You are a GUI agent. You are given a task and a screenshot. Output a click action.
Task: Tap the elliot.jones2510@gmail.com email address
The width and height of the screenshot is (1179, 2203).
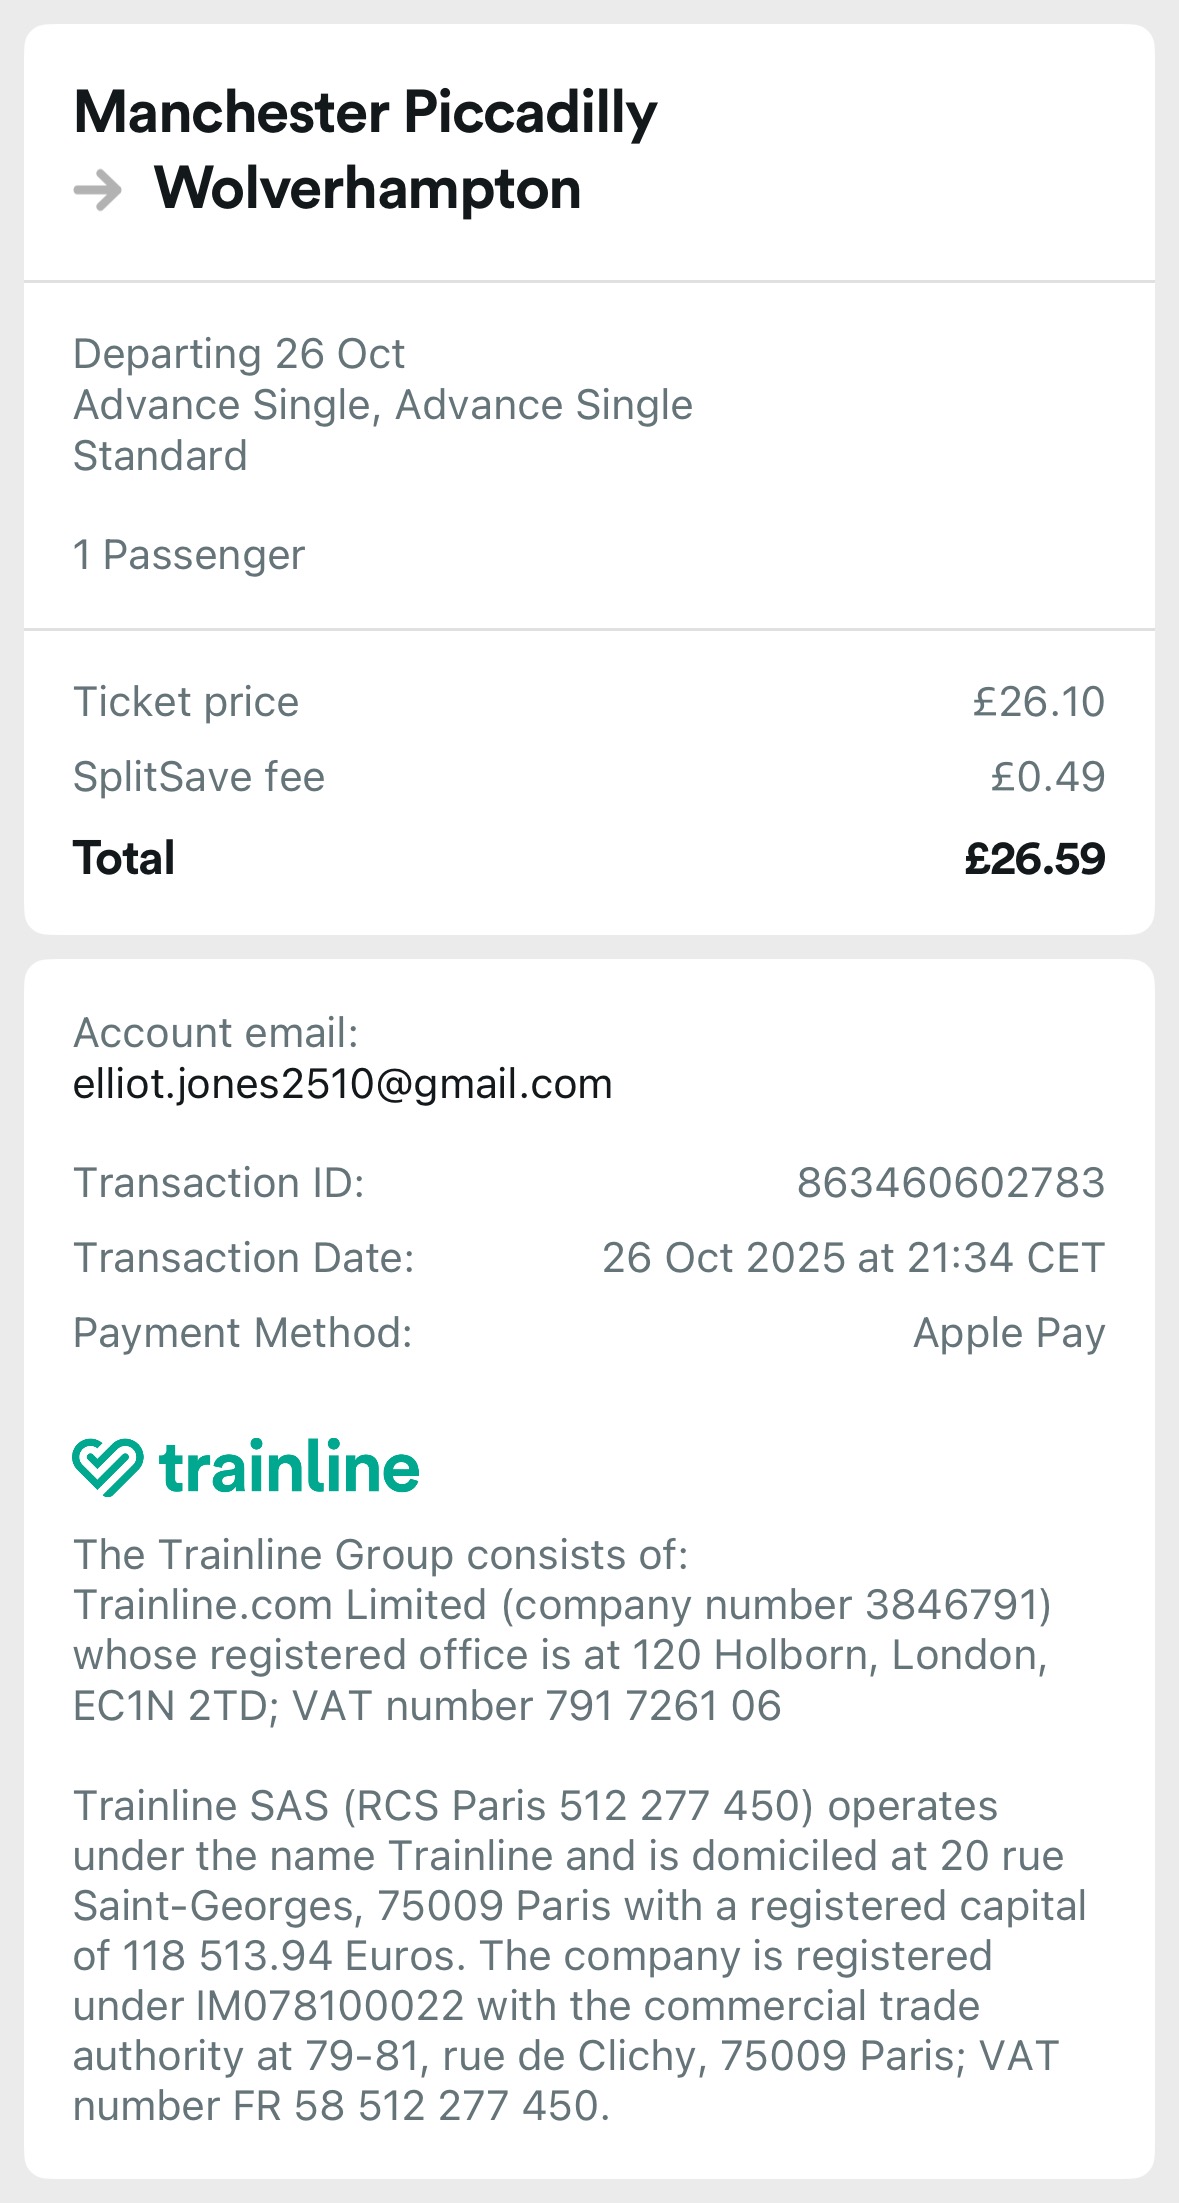[342, 1084]
